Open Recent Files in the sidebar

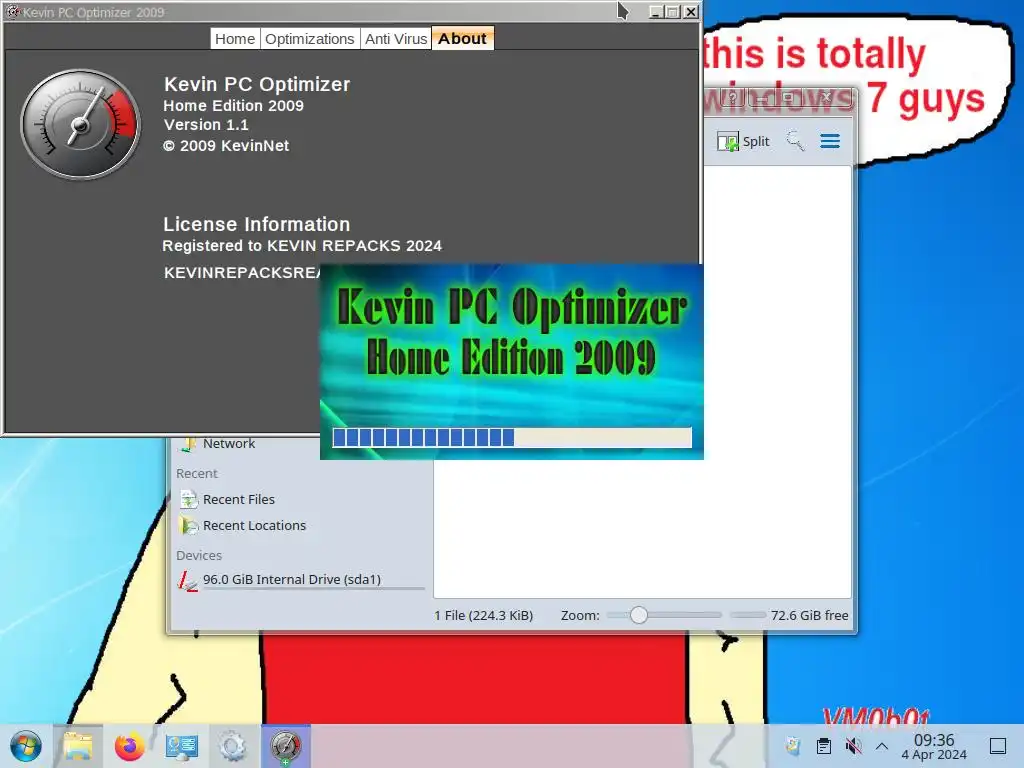tap(238, 500)
